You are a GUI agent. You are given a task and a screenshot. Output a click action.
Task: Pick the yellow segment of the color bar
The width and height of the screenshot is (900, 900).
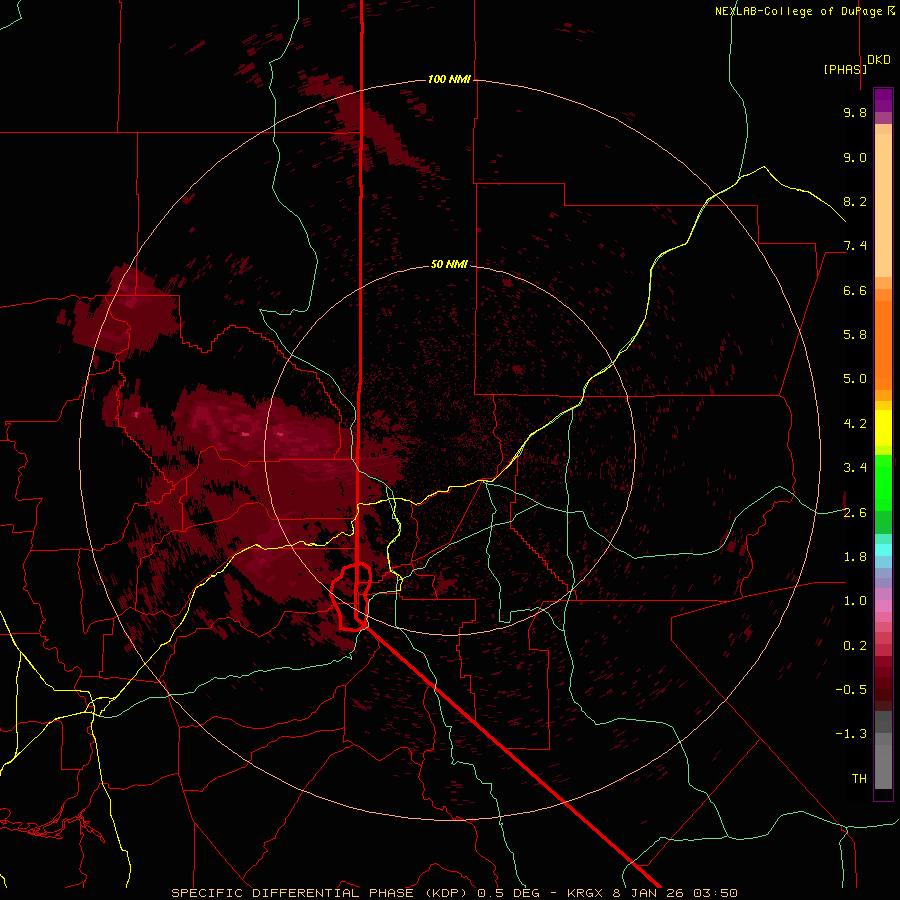point(883,428)
